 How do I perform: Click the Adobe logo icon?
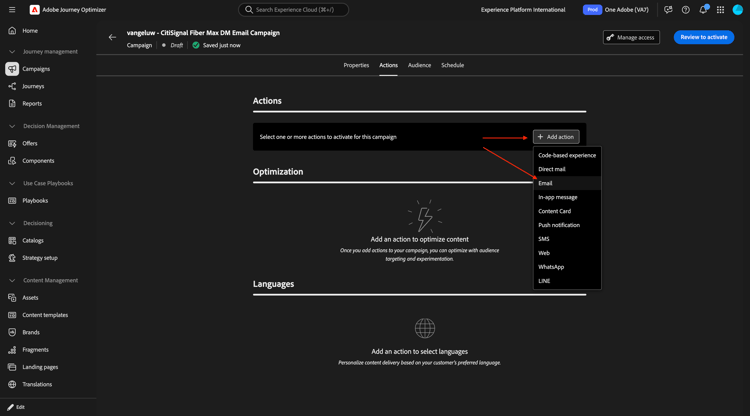34,10
